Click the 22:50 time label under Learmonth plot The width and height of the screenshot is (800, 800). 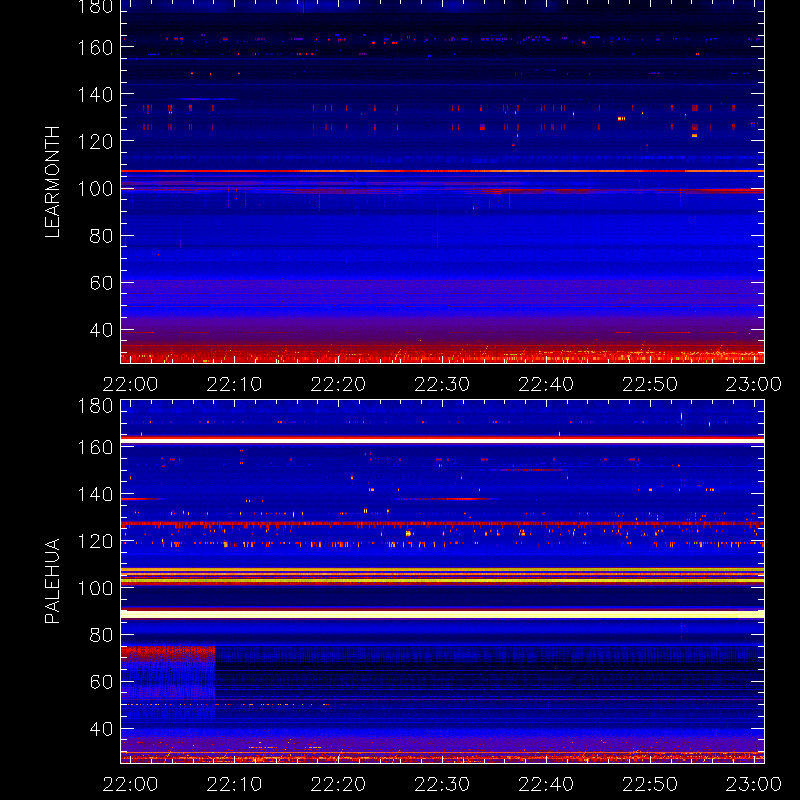point(650,384)
